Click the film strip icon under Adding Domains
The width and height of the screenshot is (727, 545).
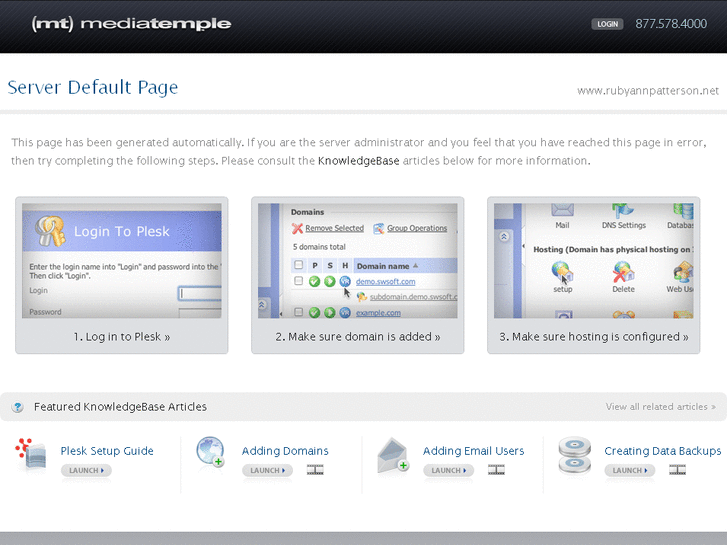[315, 470]
